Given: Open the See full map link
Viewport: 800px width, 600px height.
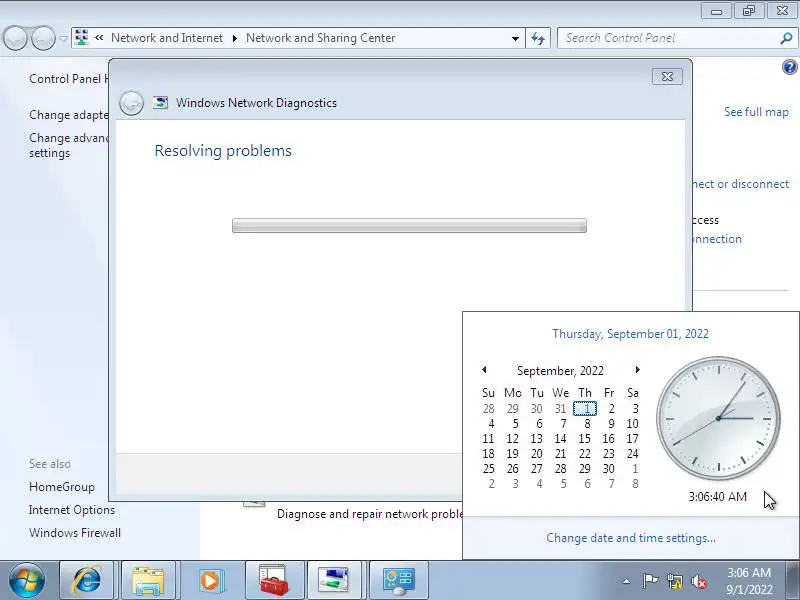Looking at the screenshot, I should pos(756,112).
